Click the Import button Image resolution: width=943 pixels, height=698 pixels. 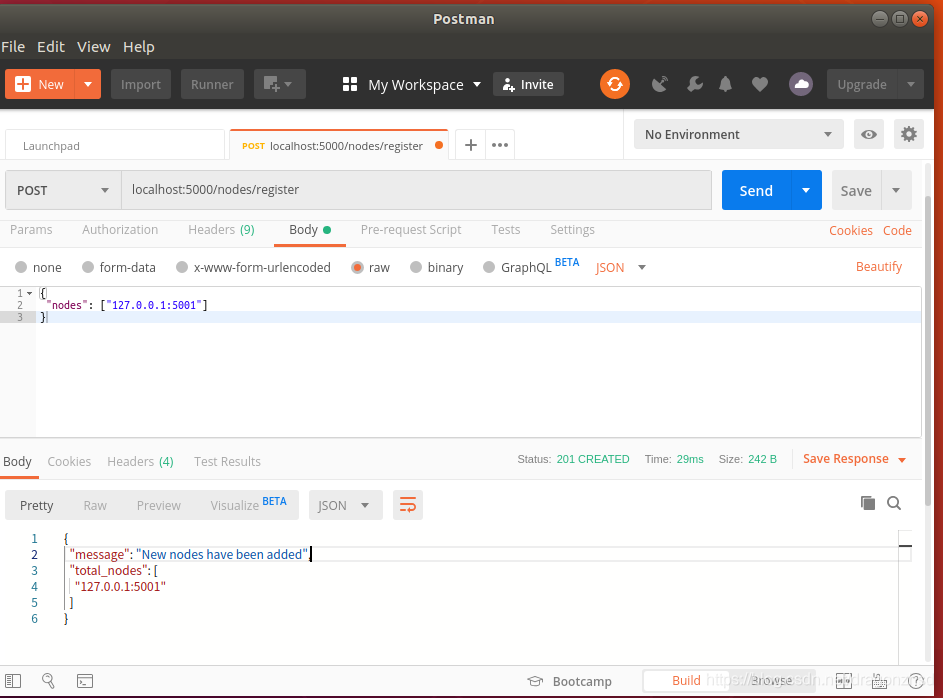(141, 84)
